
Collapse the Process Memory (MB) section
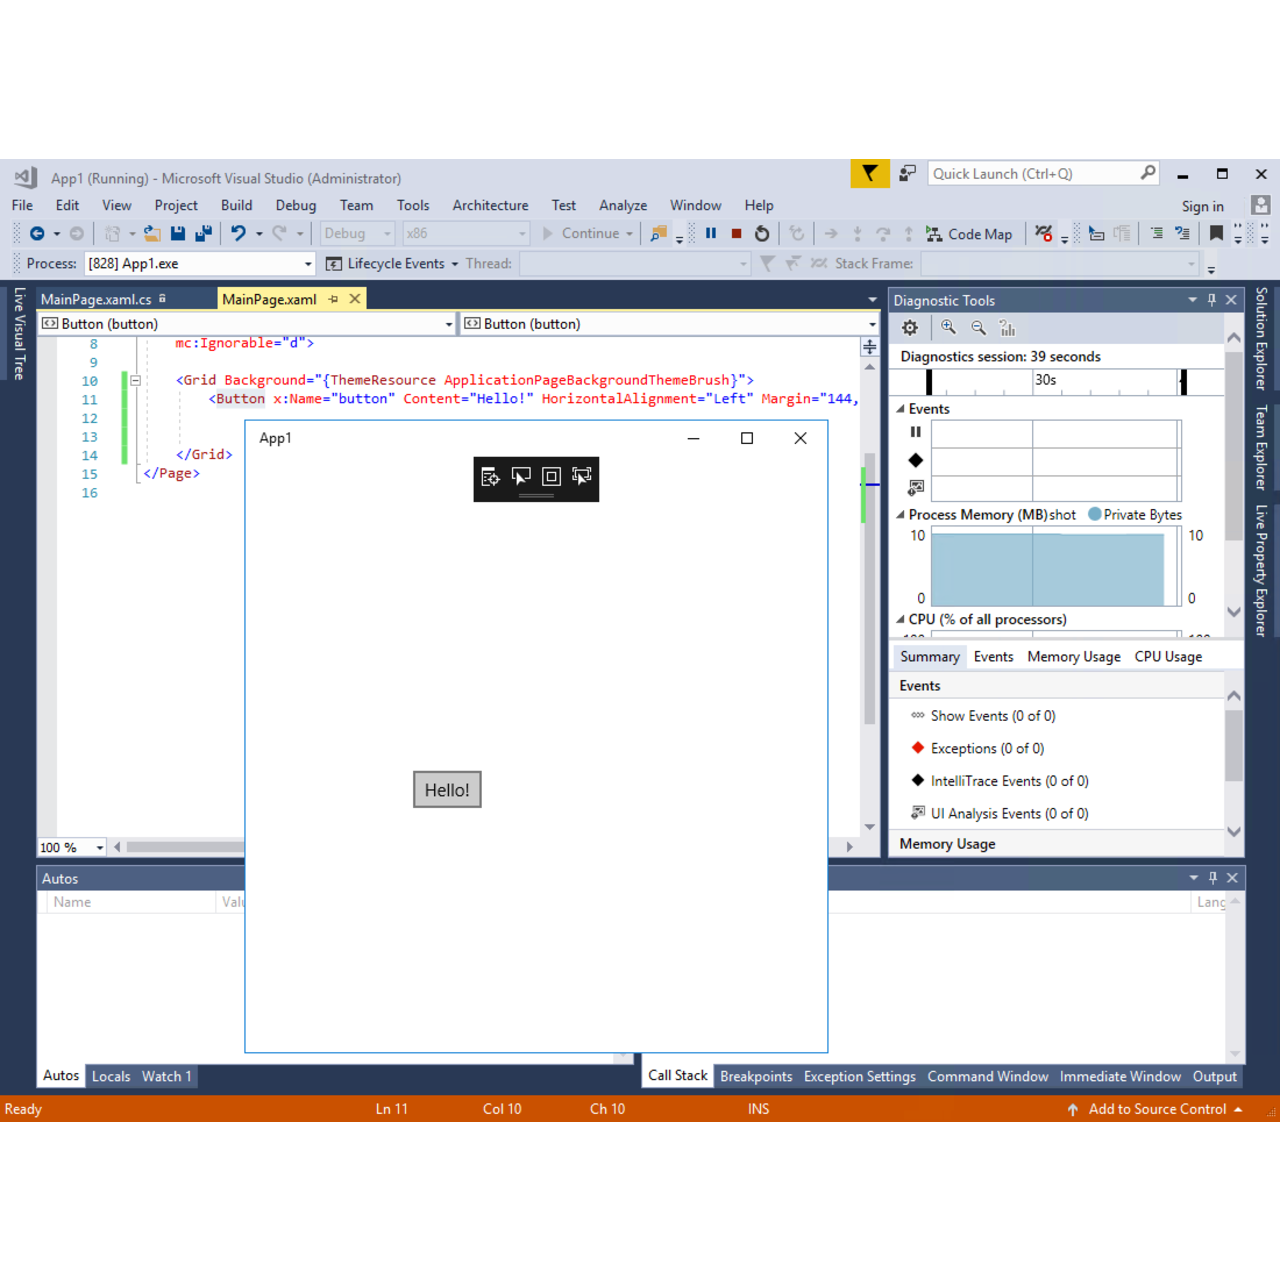point(899,514)
